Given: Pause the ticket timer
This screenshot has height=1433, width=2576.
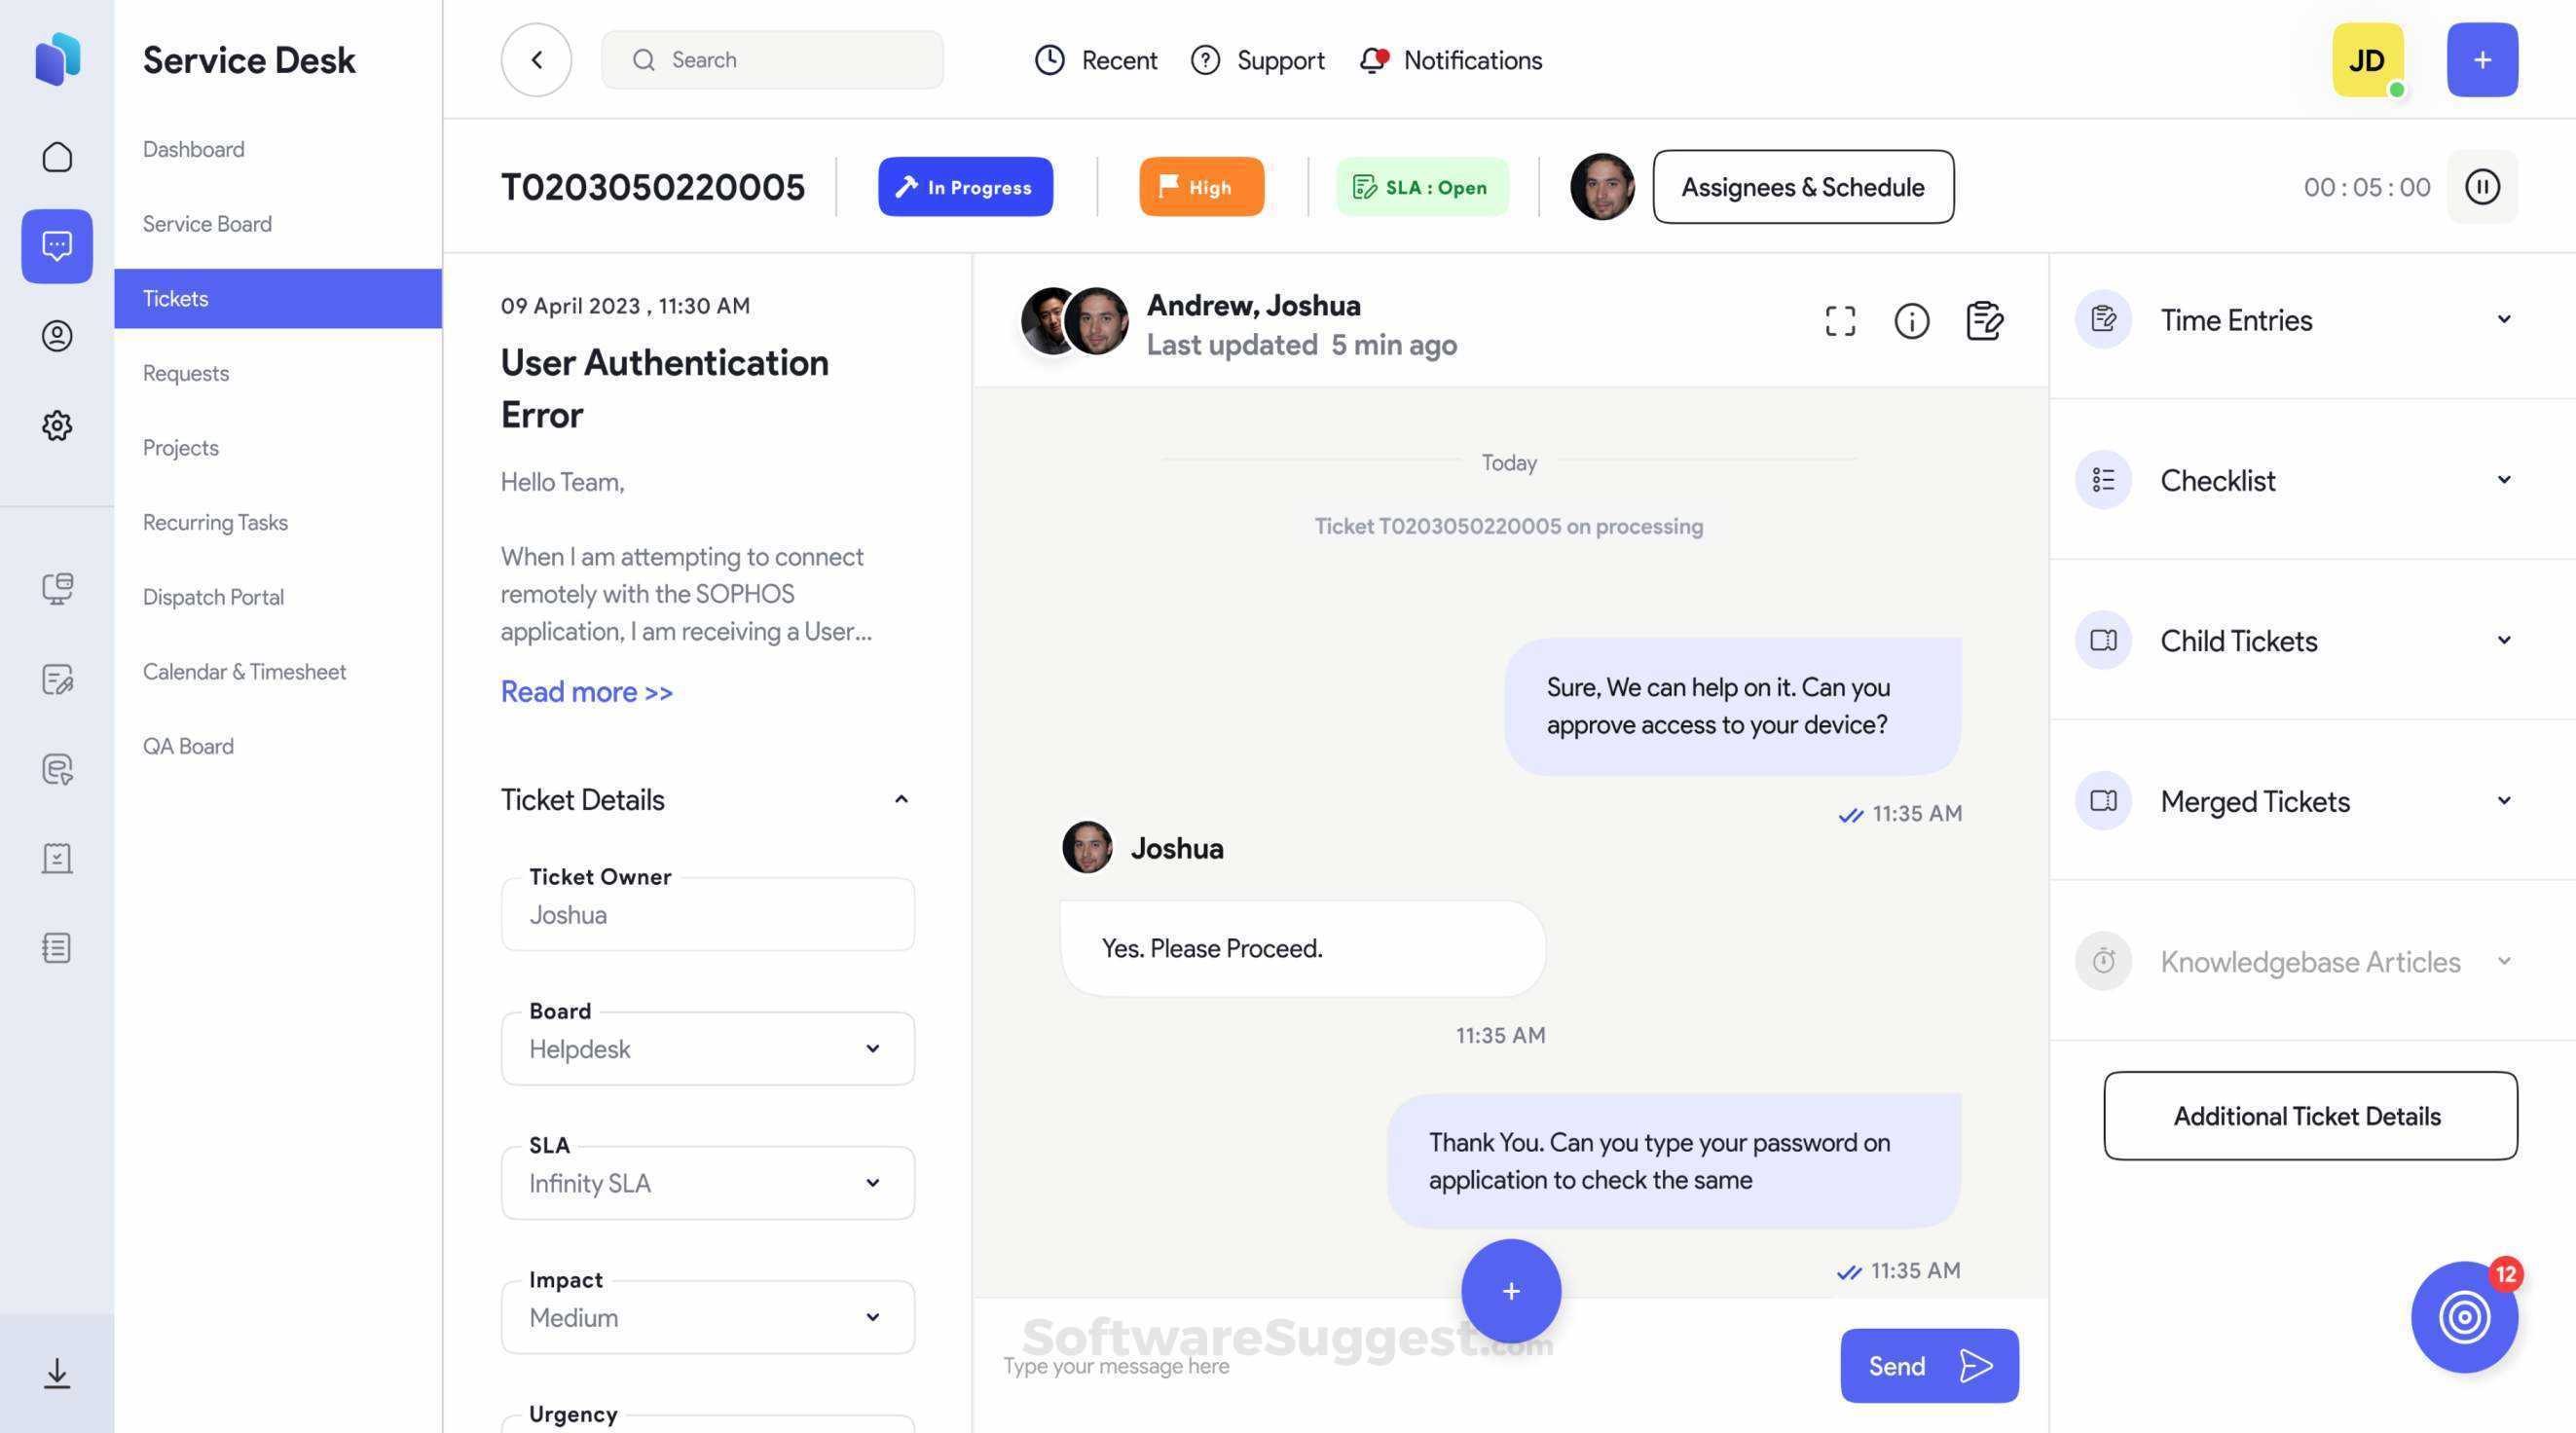Looking at the screenshot, I should point(2481,187).
